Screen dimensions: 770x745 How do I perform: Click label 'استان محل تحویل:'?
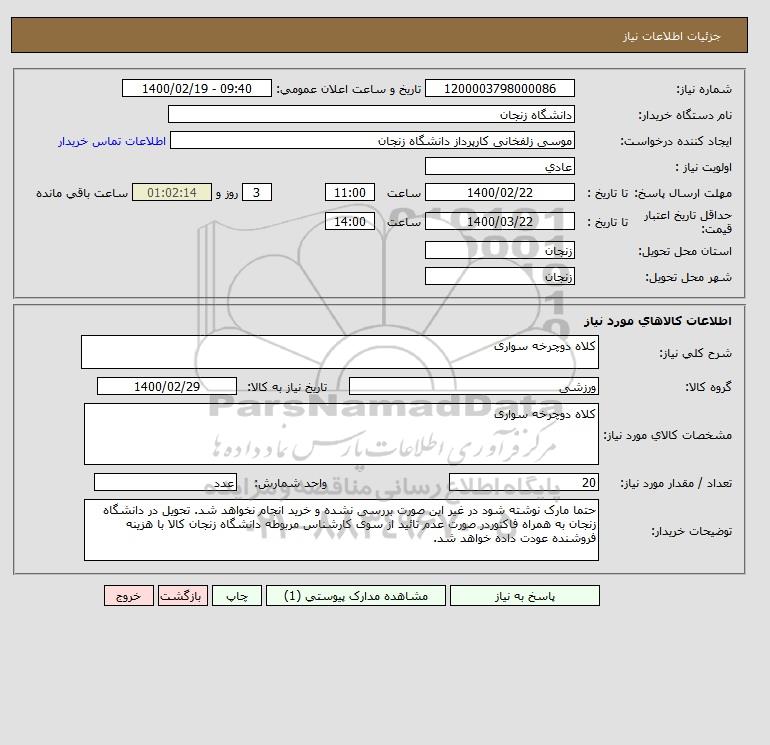(685, 251)
